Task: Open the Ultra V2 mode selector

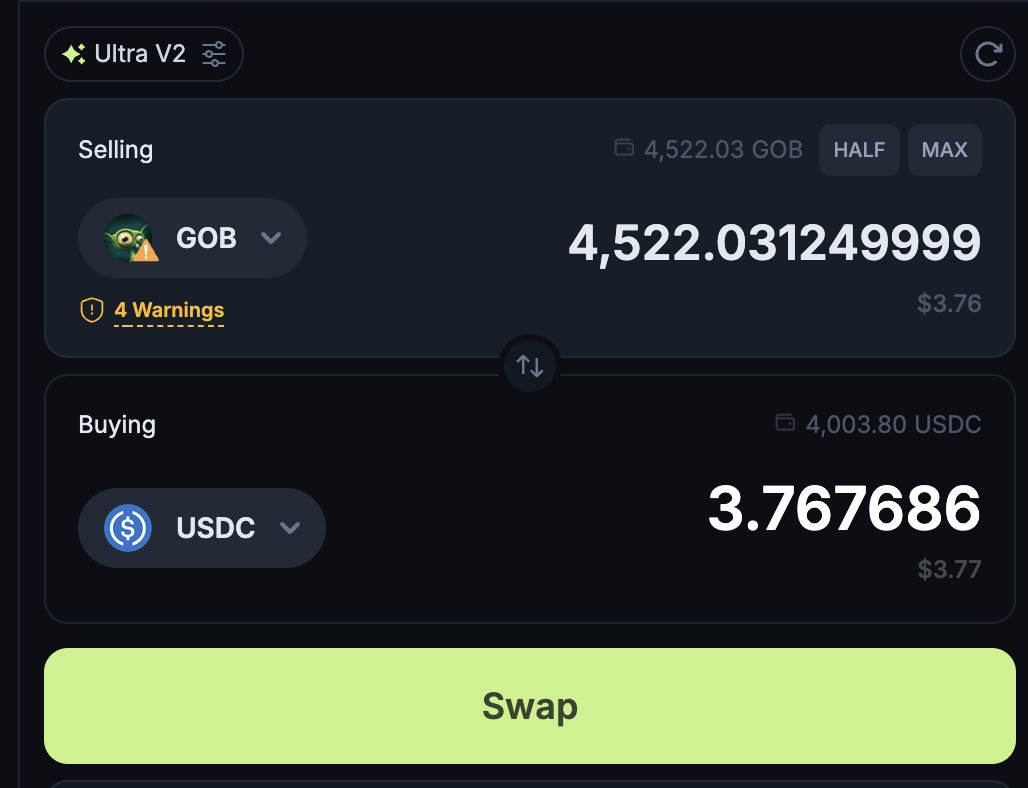Action: tap(144, 54)
